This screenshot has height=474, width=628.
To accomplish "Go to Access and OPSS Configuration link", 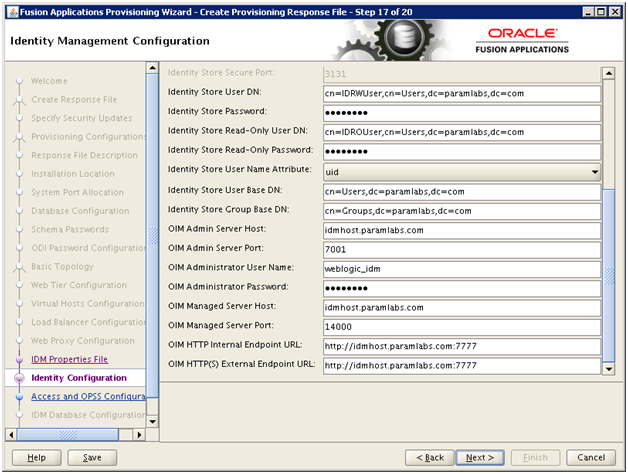I will point(88,396).
